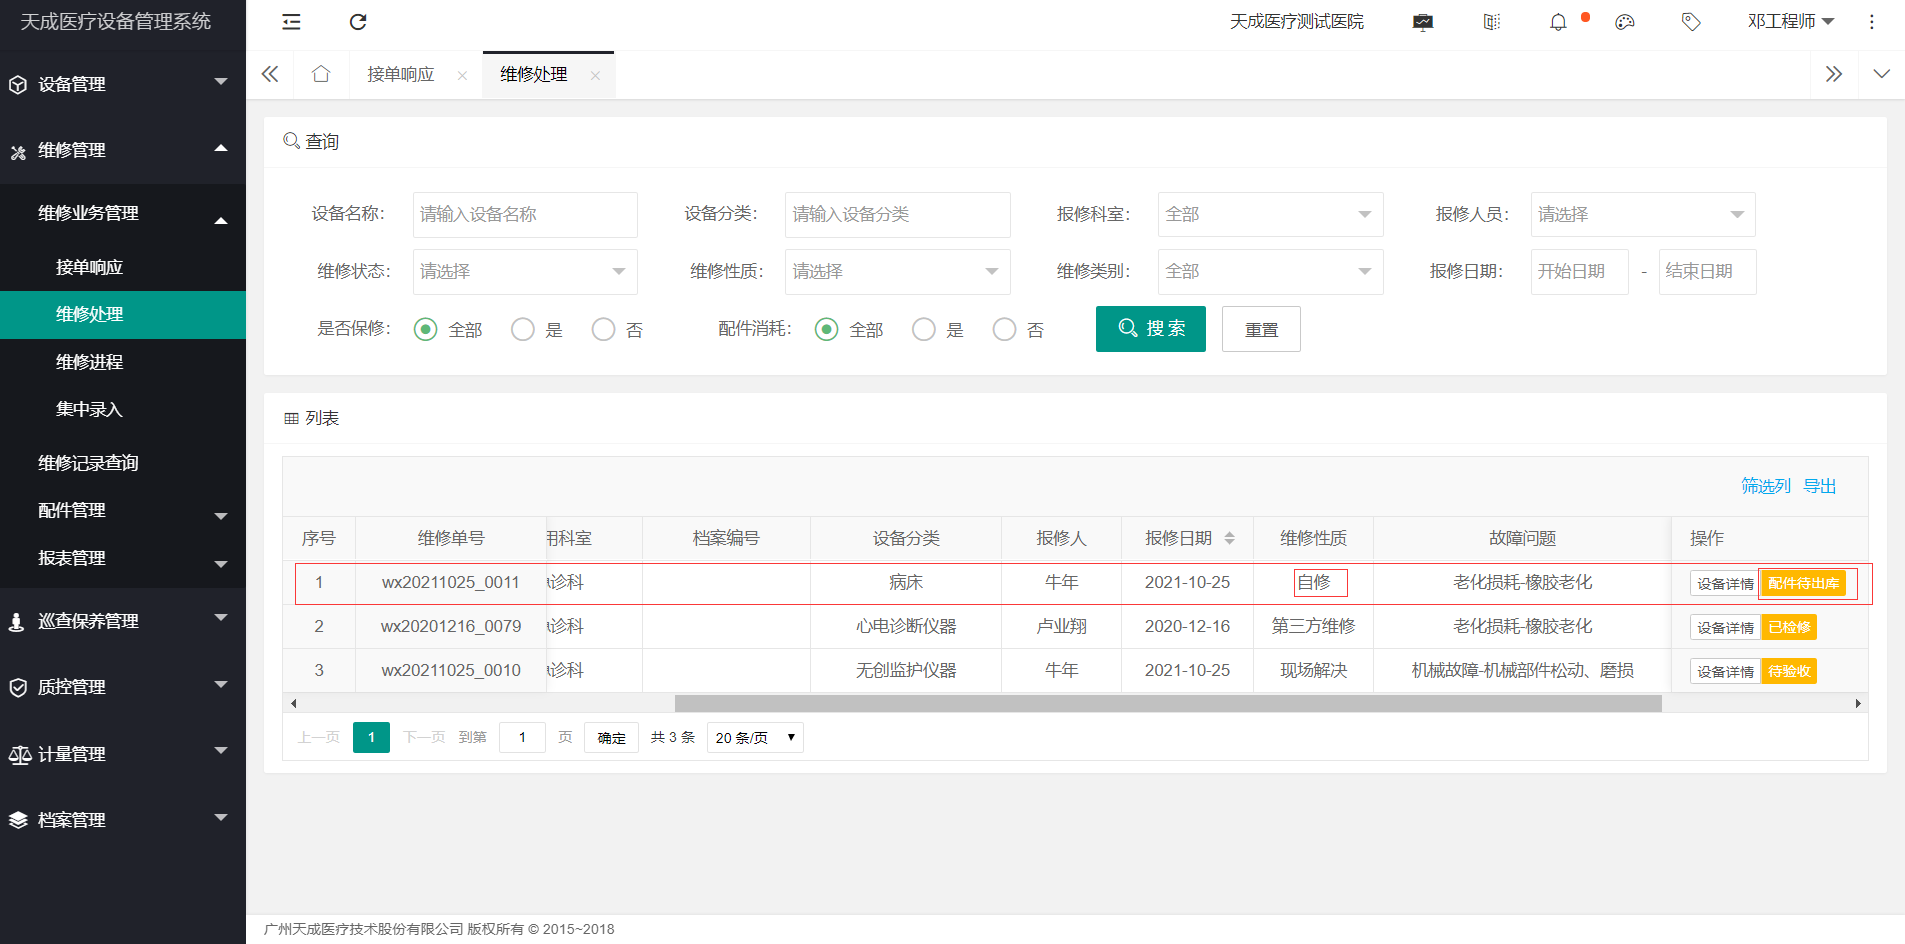Viewport: 1905px width, 944px height.
Task: Select 维修处理 sidebar item
Action: (123, 314)
